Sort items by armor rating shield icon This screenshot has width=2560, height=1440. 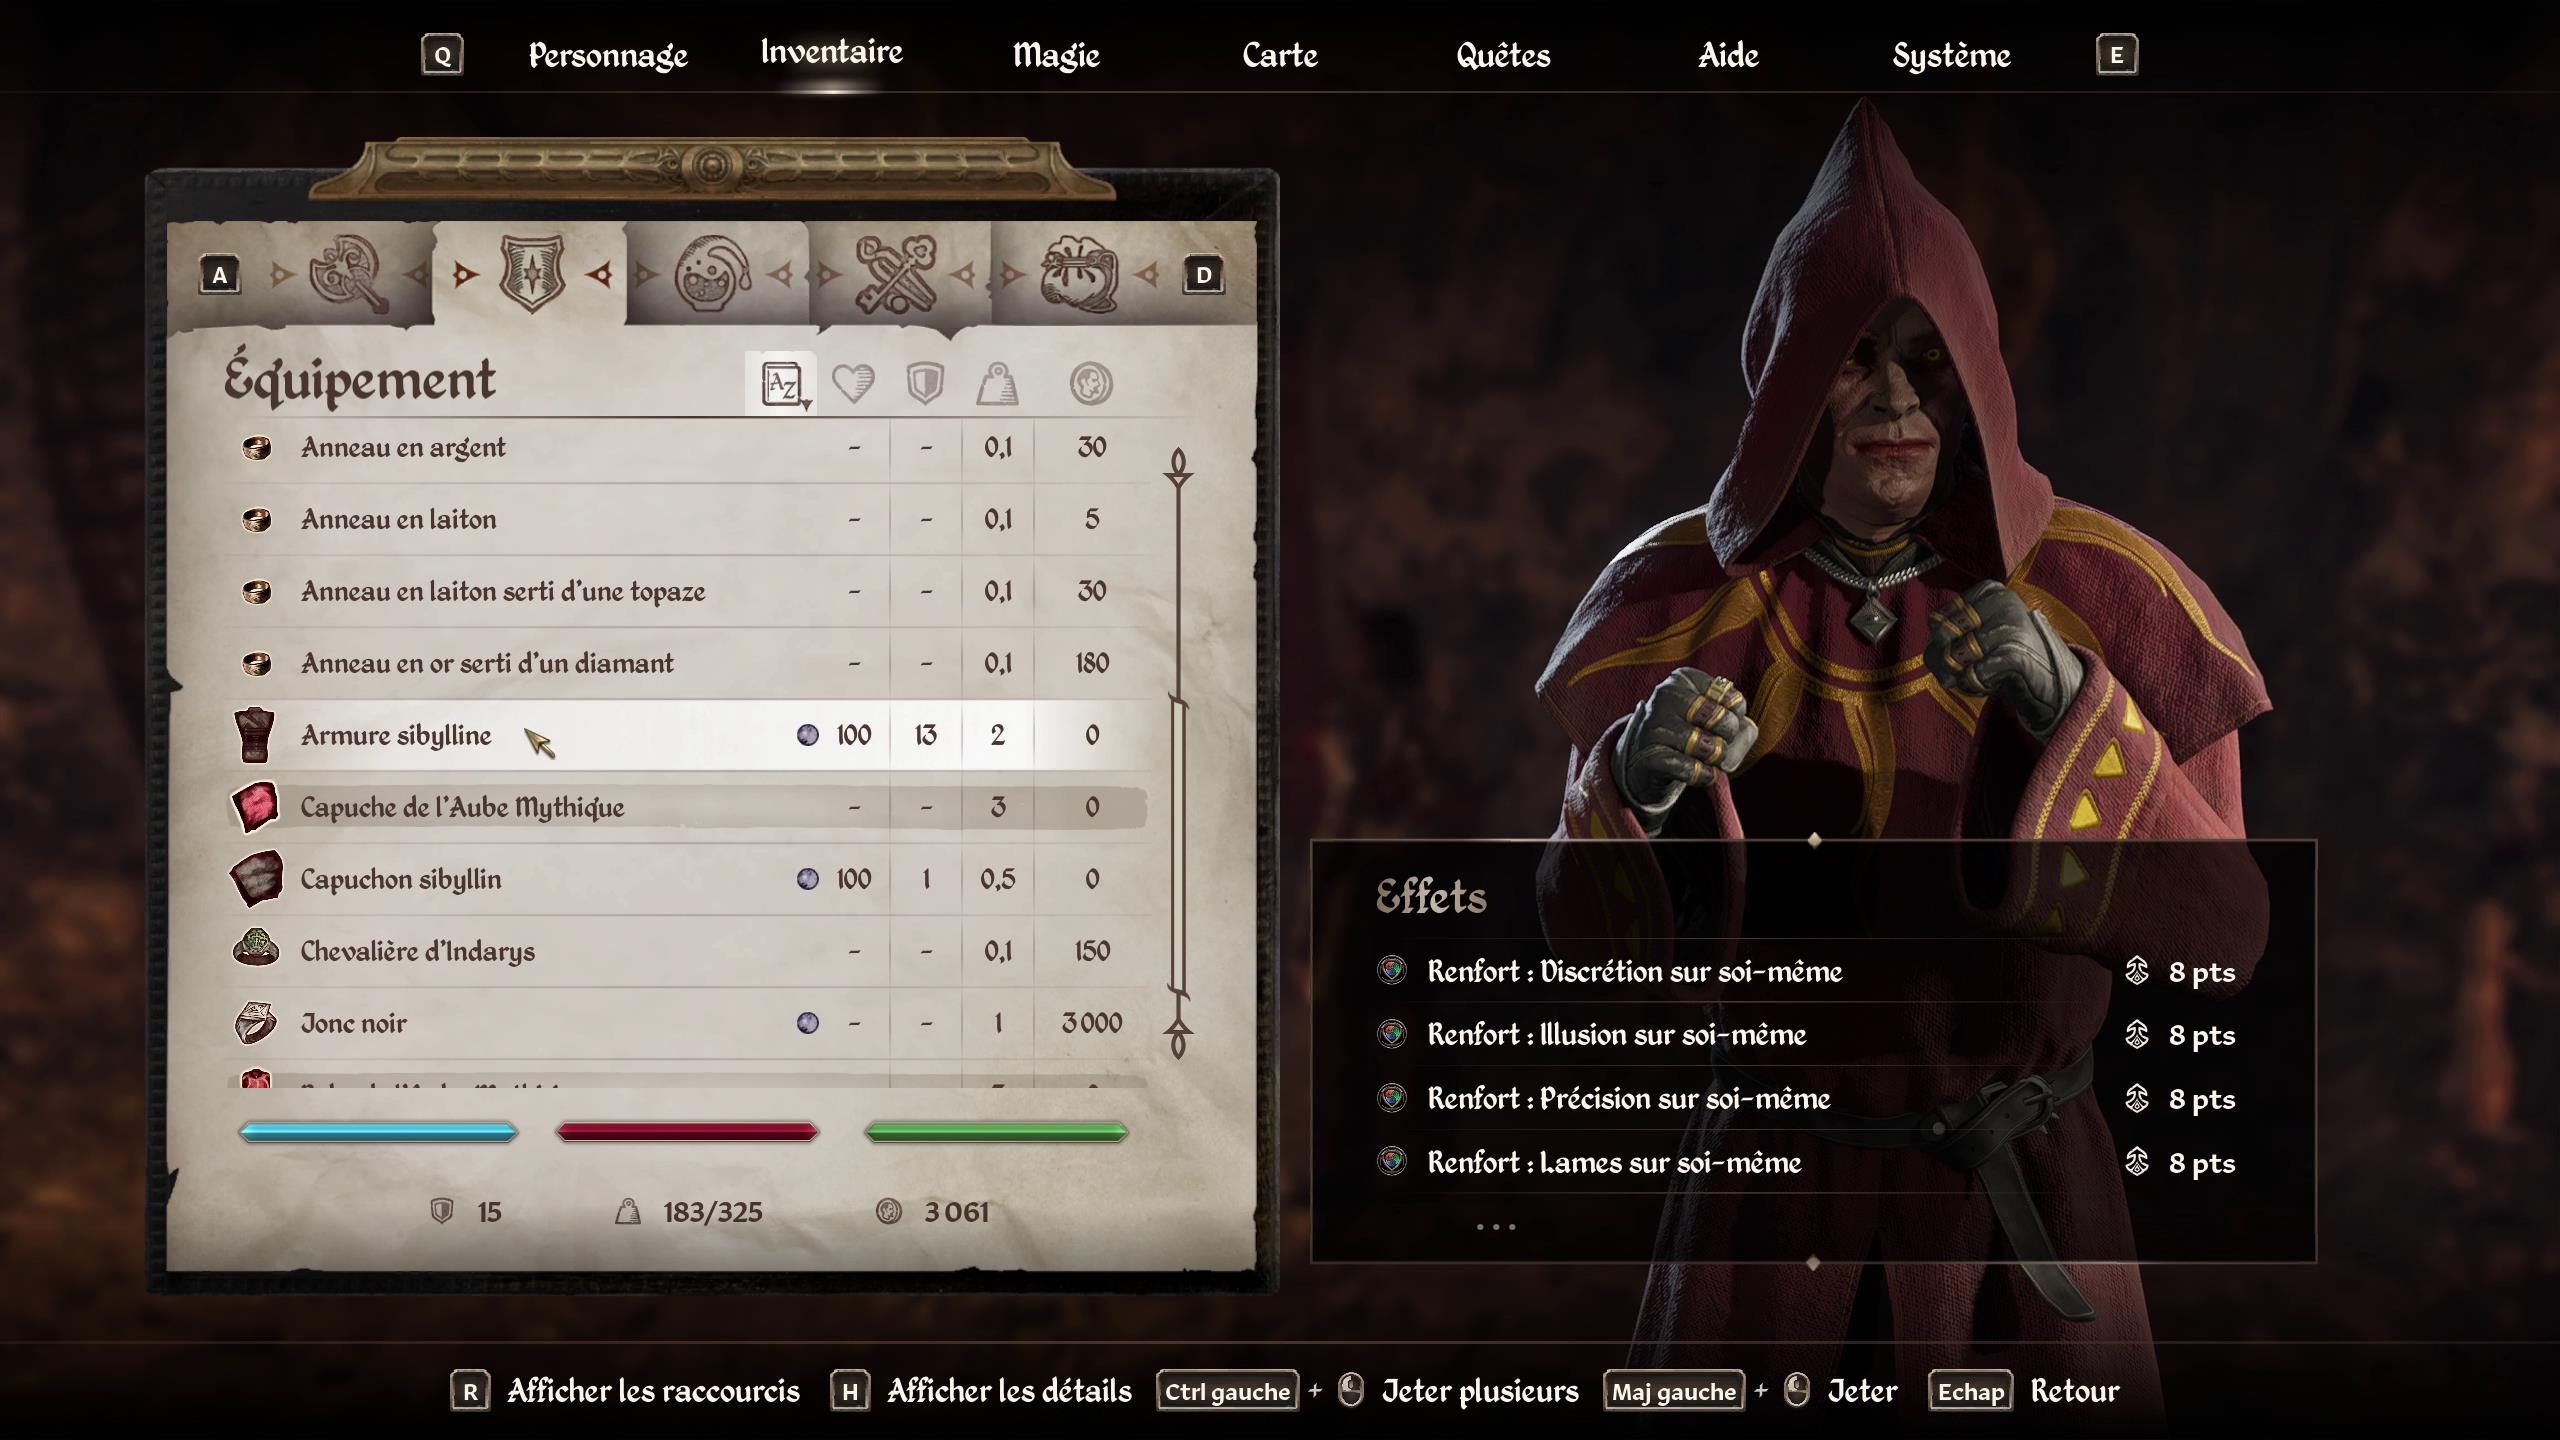pyautogui.click(x=925, y=383)
